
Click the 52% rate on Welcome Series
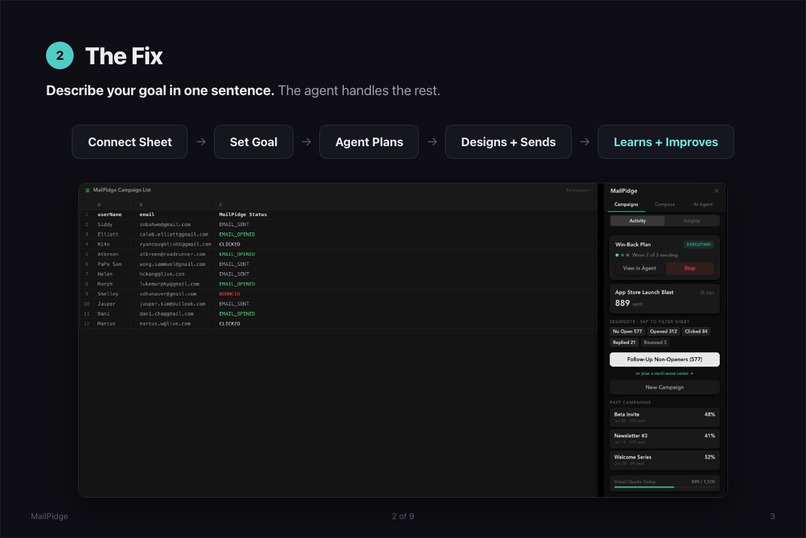[x=709, y=457]
